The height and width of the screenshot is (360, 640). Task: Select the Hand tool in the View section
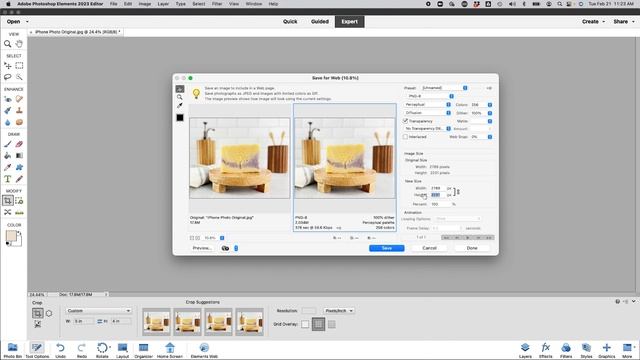(19, 44)
